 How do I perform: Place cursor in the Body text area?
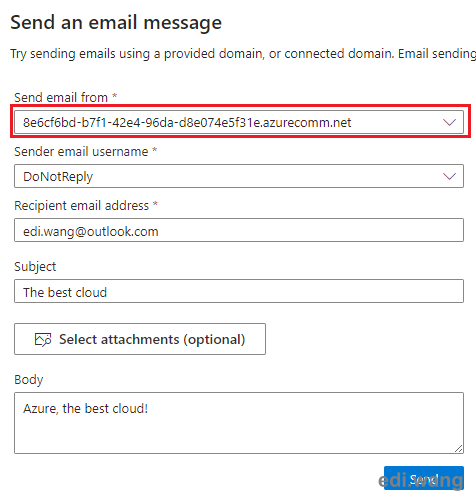click(x=239, y=423)
